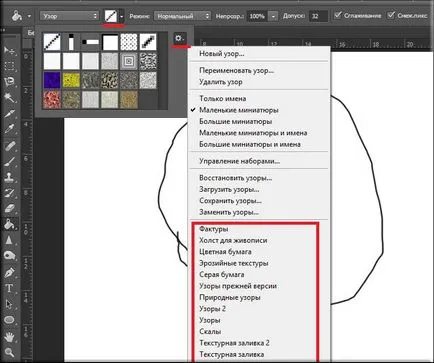The height and width of the screenshot is (363, 434).
Task: Pick the dark blue pattern swatch
Action: [x=52, y=80]
